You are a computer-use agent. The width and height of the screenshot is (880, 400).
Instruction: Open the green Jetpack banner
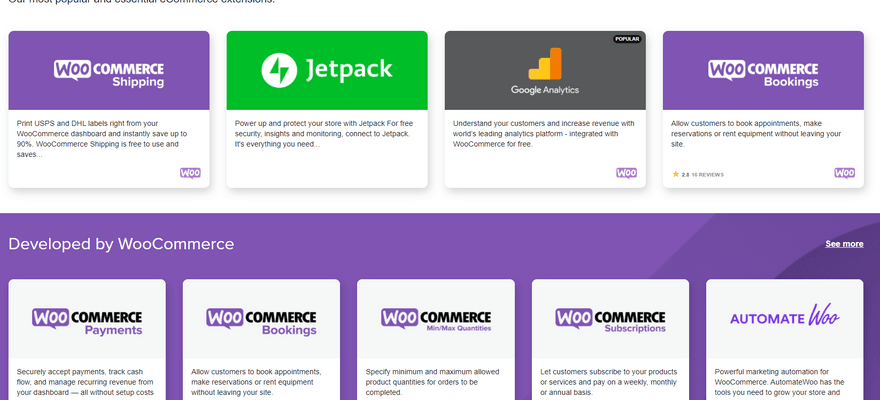point(327,70)
